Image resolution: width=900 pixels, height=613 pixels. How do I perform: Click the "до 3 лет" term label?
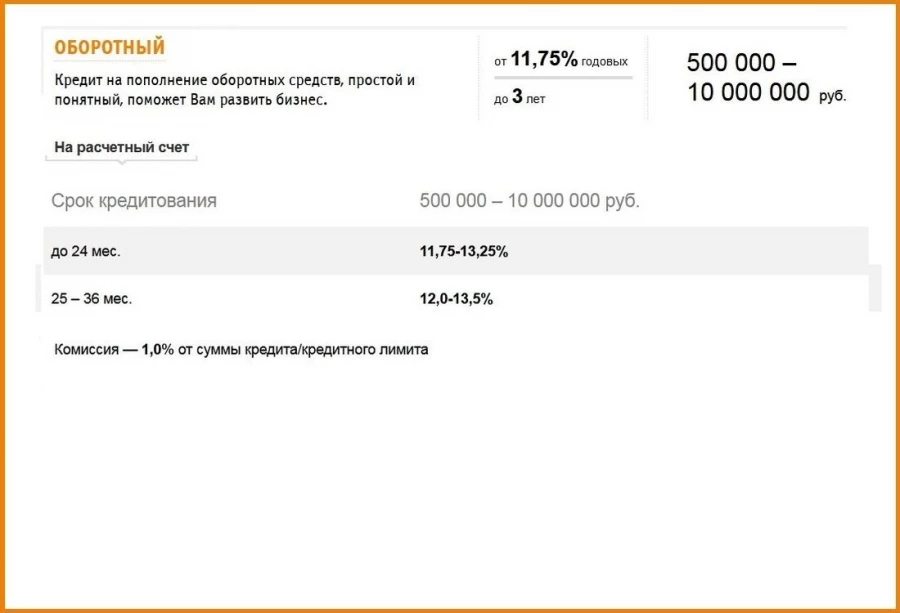pos(519,99)
